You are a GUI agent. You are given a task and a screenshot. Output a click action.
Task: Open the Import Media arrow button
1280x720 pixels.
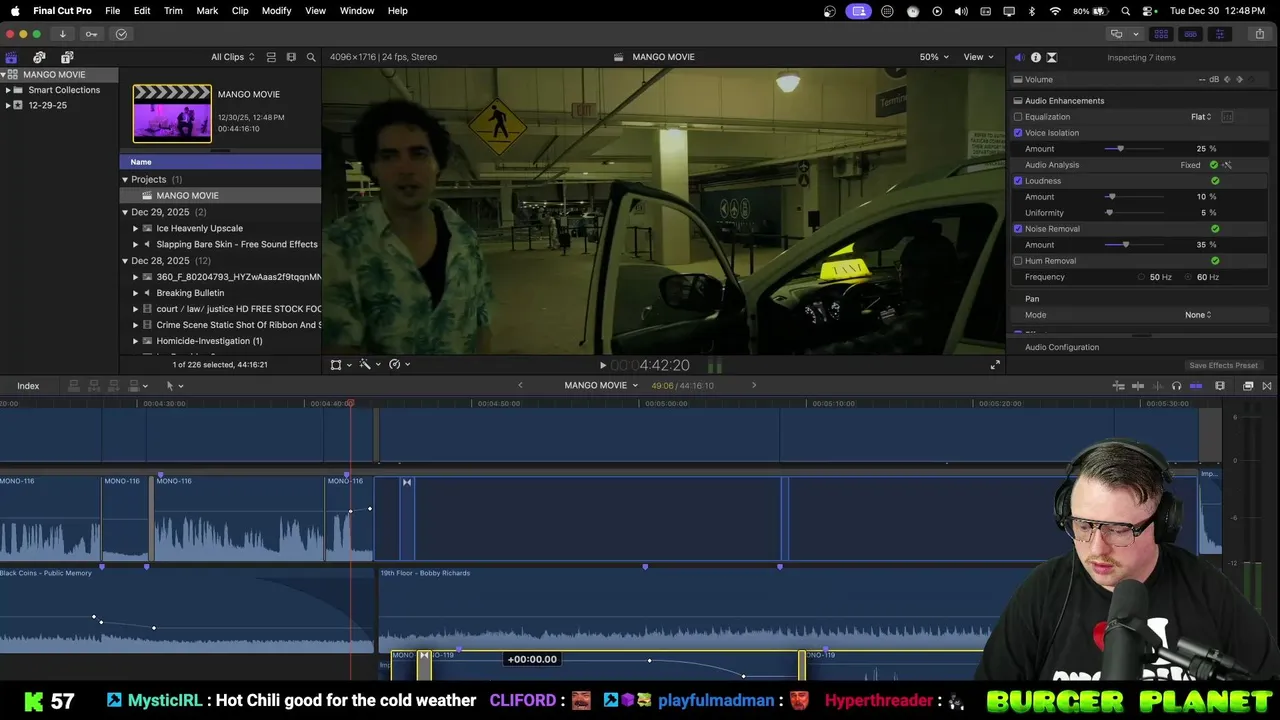pyautogui.click(x=62, y=34)
